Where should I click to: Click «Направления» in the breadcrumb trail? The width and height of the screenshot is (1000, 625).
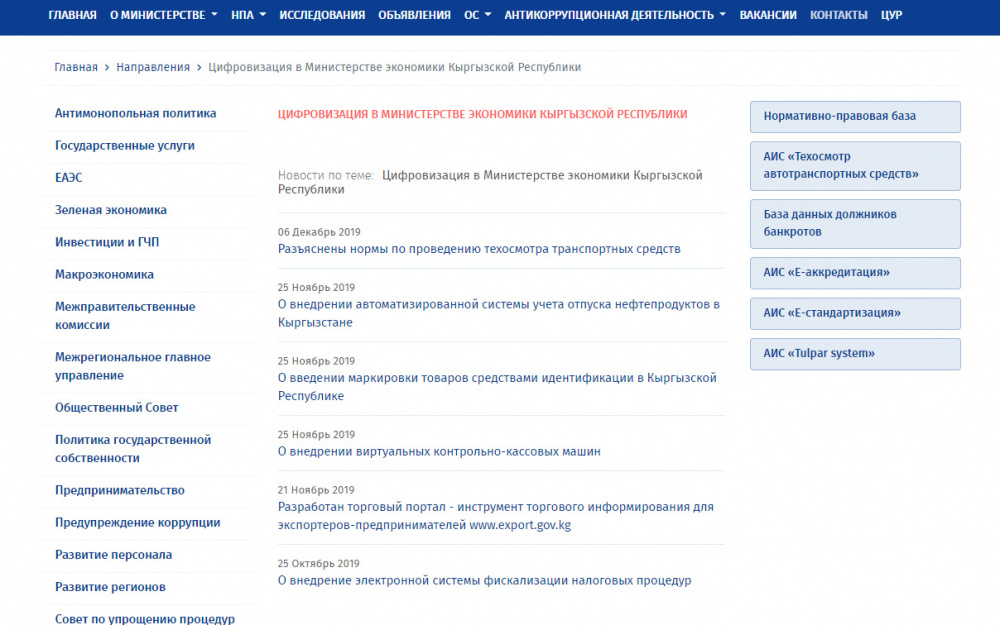point(153,67)
